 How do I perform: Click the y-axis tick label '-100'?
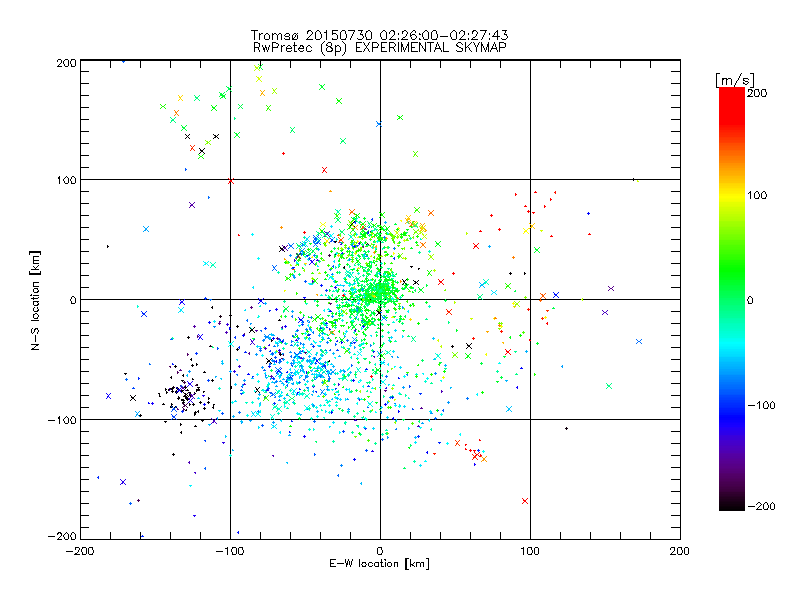(x=62, y=420)
